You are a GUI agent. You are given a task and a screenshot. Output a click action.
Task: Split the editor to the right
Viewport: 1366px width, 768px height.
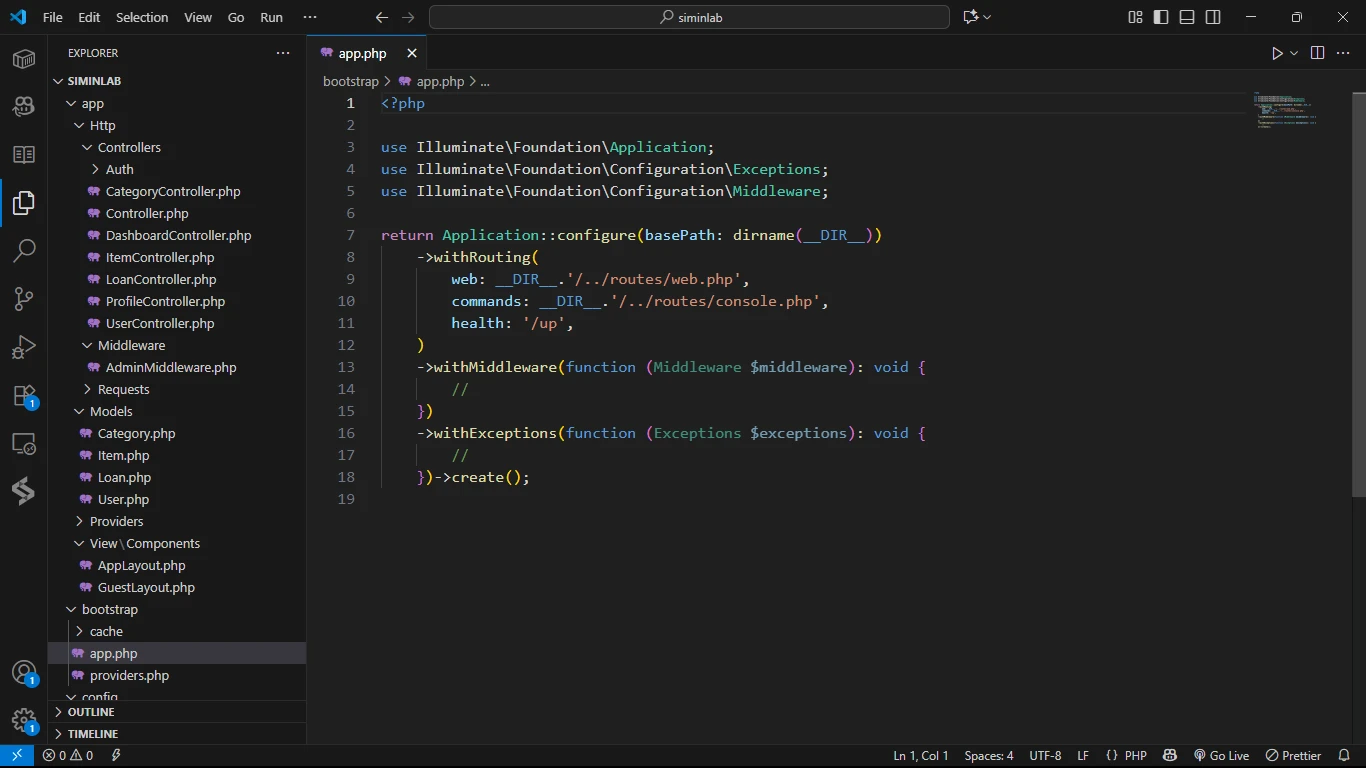pos(1317,54)
